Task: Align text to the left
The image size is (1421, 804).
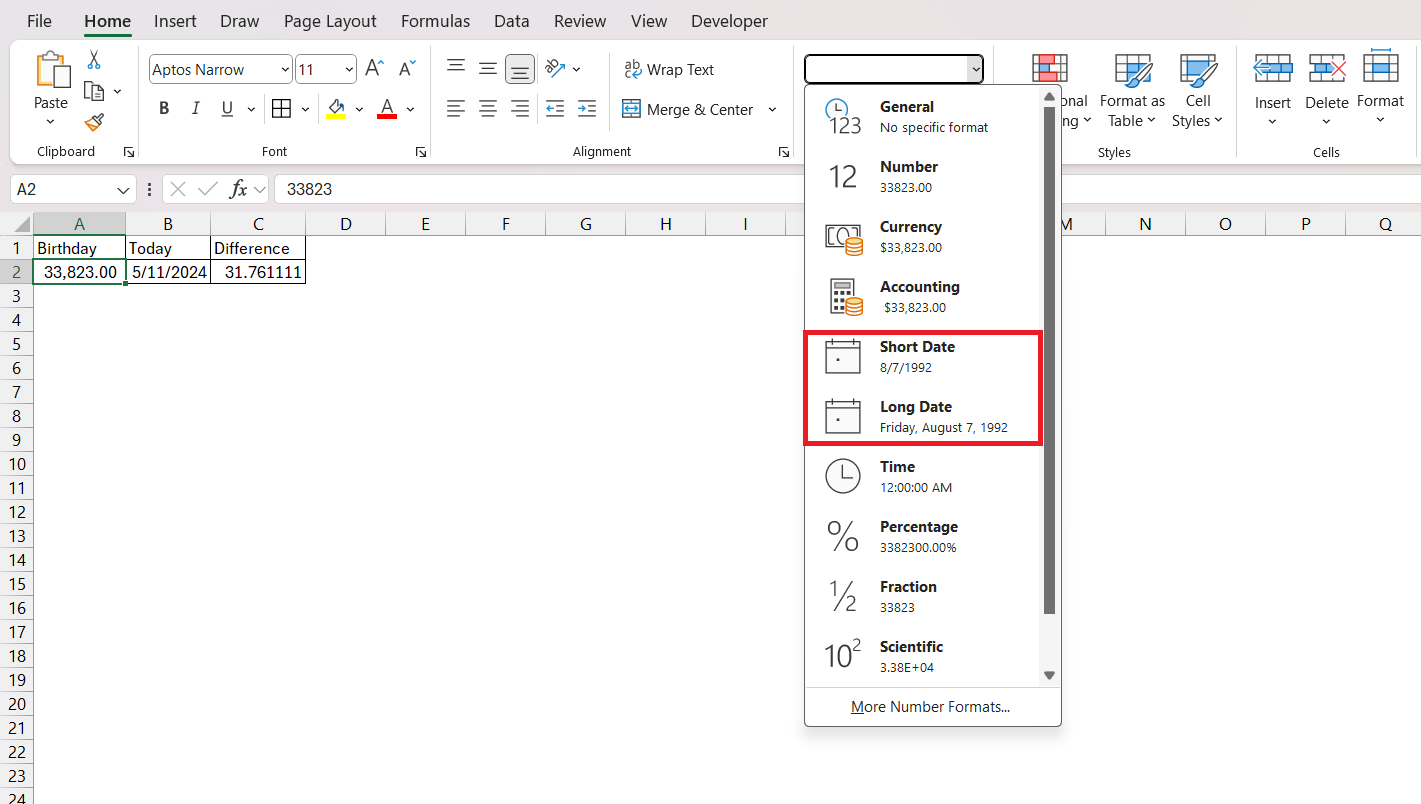Action: [456, 109]
